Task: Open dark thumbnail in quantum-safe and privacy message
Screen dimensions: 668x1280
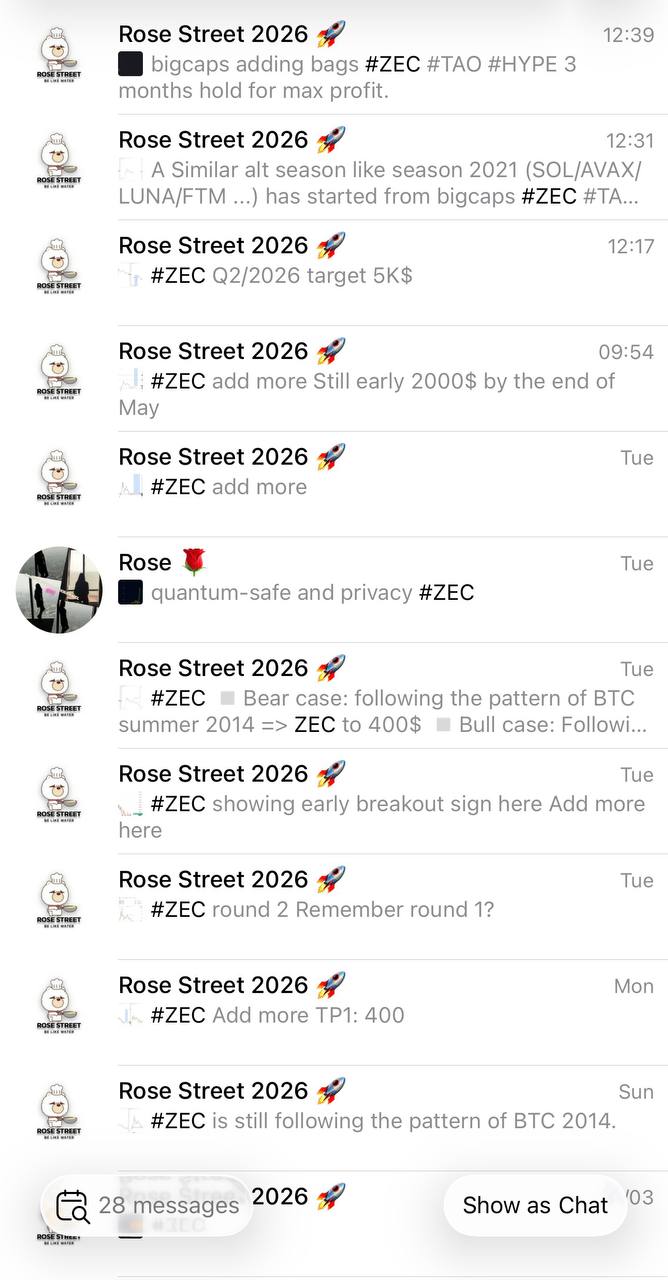Action: [130, 592]
